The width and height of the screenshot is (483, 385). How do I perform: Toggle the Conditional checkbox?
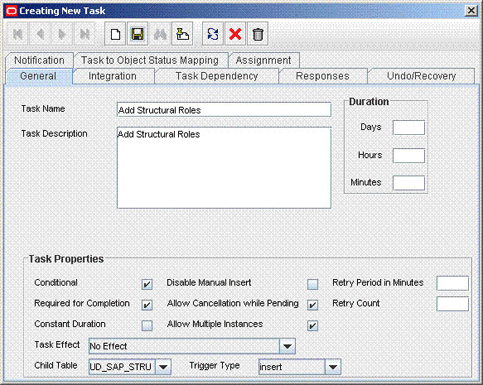click(147, 284)
